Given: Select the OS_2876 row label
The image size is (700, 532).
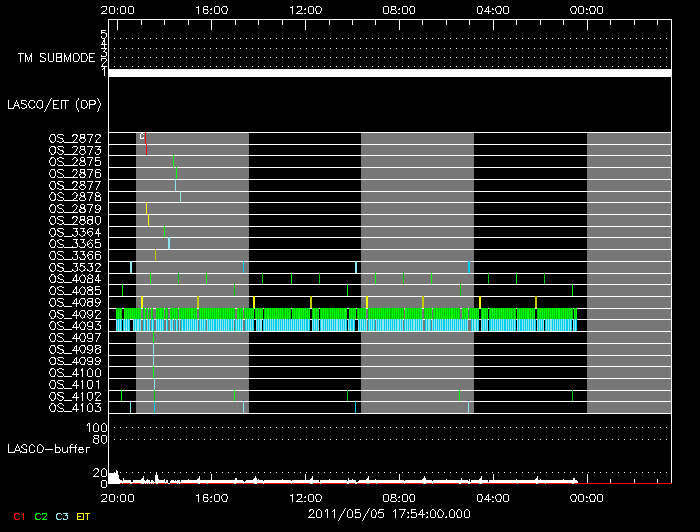Looking at the screenshot, I should point(75,173).
